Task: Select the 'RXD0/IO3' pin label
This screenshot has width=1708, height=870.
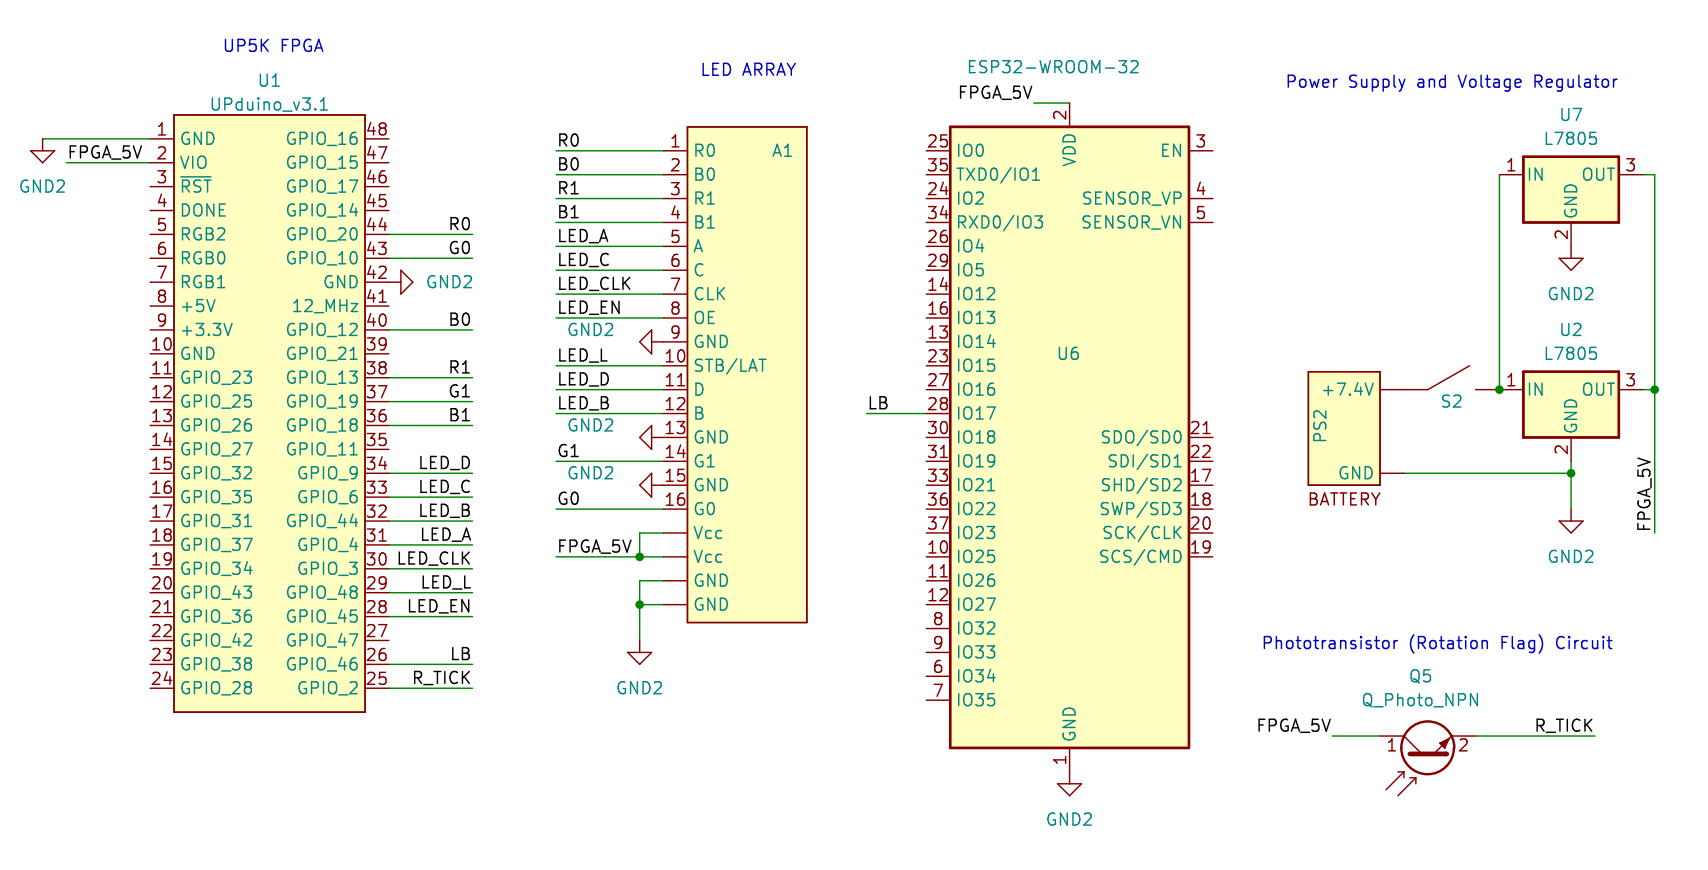Action: pyautogui.click(x=1000, y=223)
